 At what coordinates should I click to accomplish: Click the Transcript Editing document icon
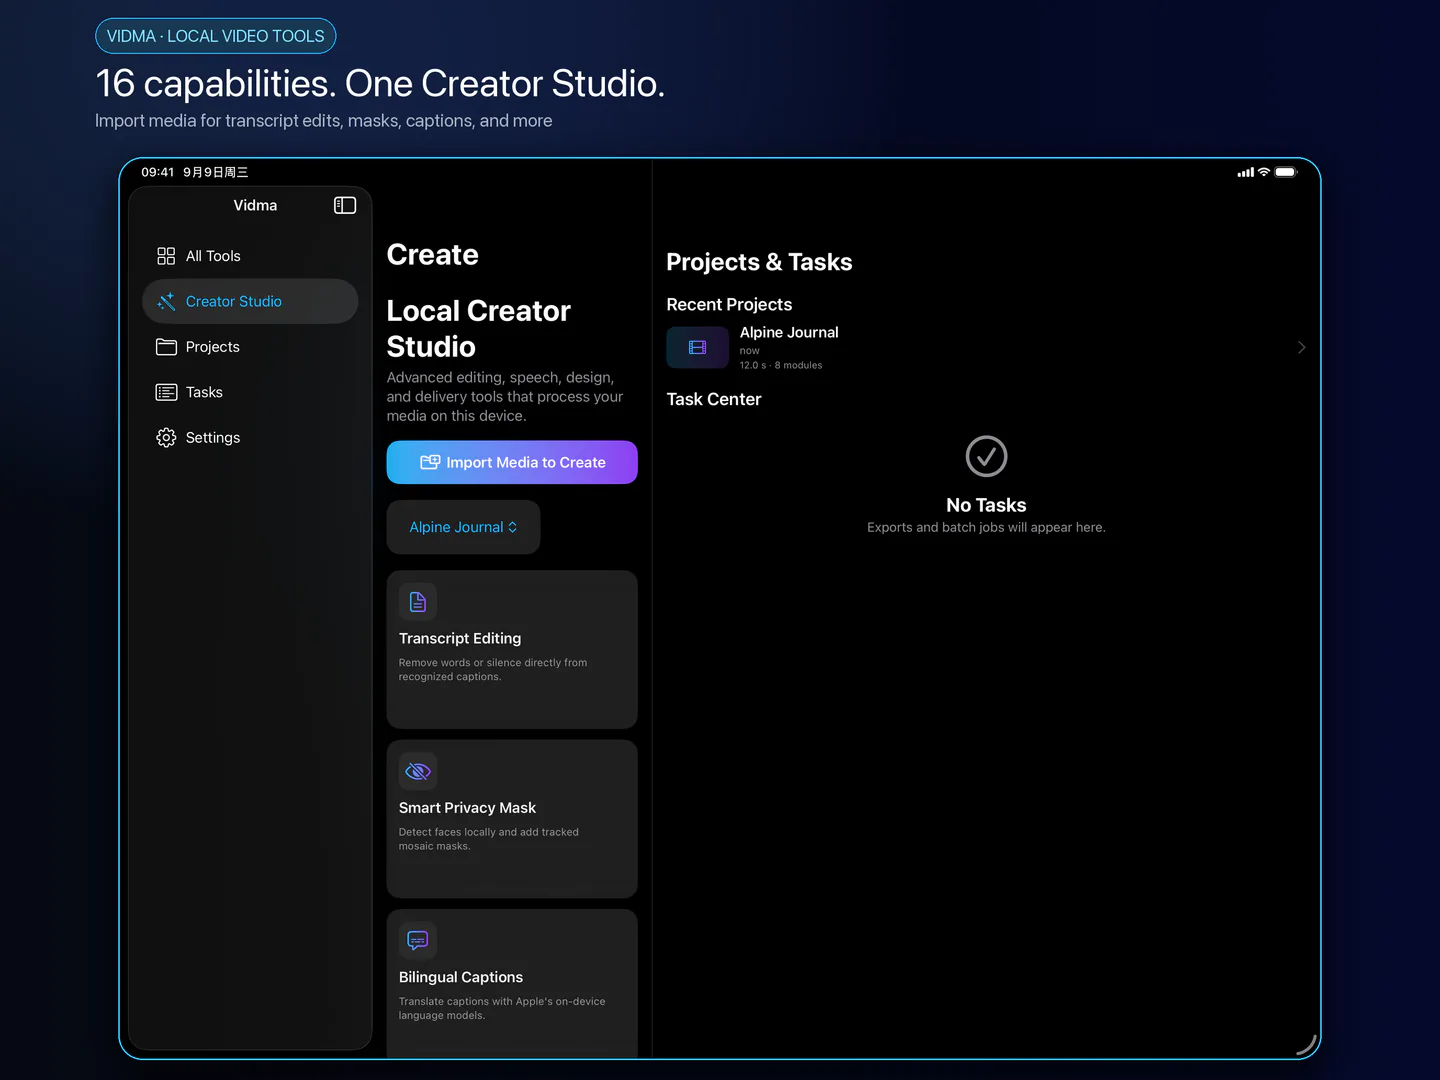point(418,602)
